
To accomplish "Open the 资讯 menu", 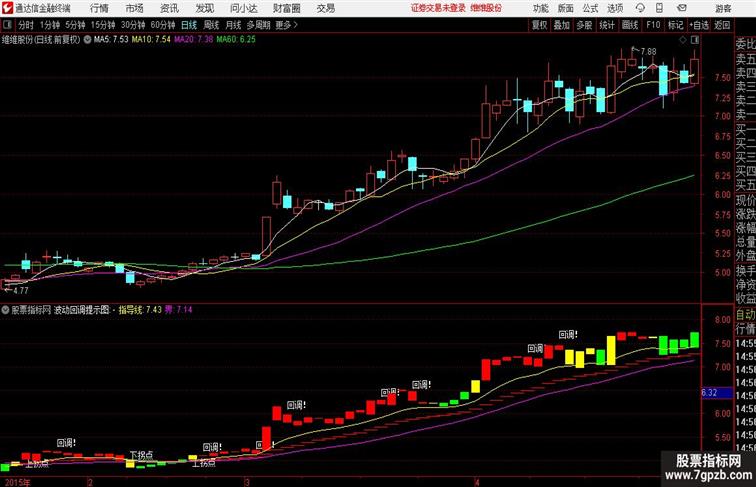I will point(169,8).
